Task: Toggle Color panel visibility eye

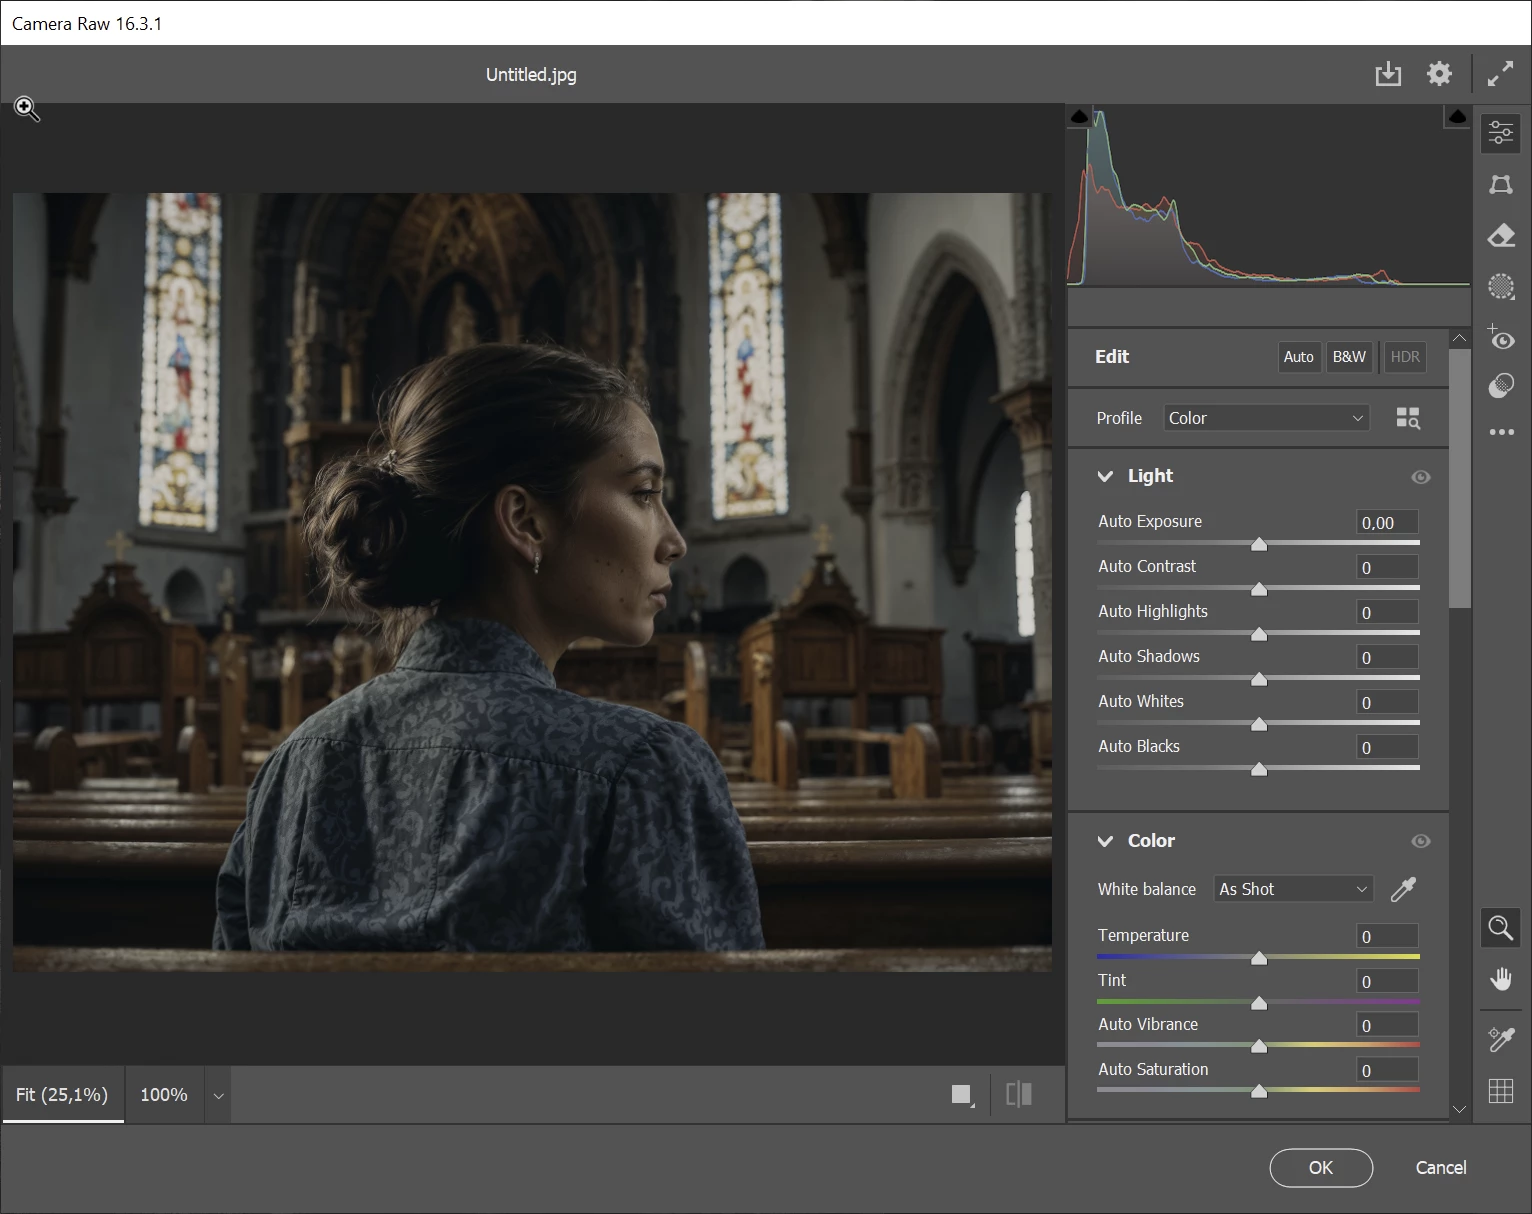Action: (1420, 842)
